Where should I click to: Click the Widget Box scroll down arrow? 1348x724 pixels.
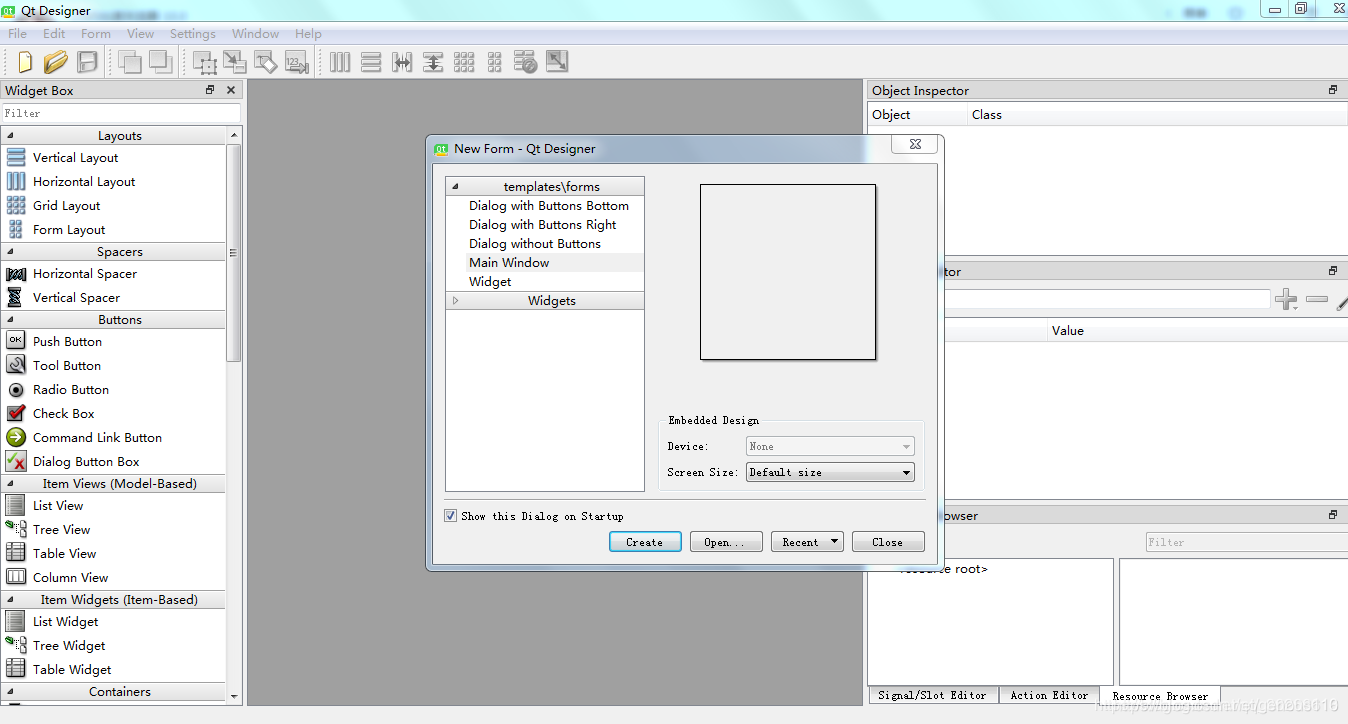point(234,696)
